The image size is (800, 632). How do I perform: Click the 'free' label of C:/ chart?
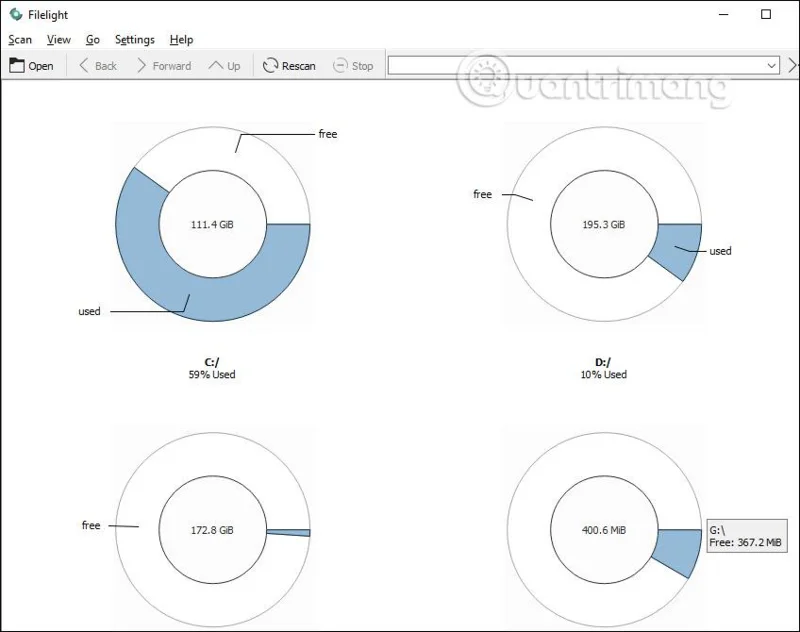click(x=328, y=134)
